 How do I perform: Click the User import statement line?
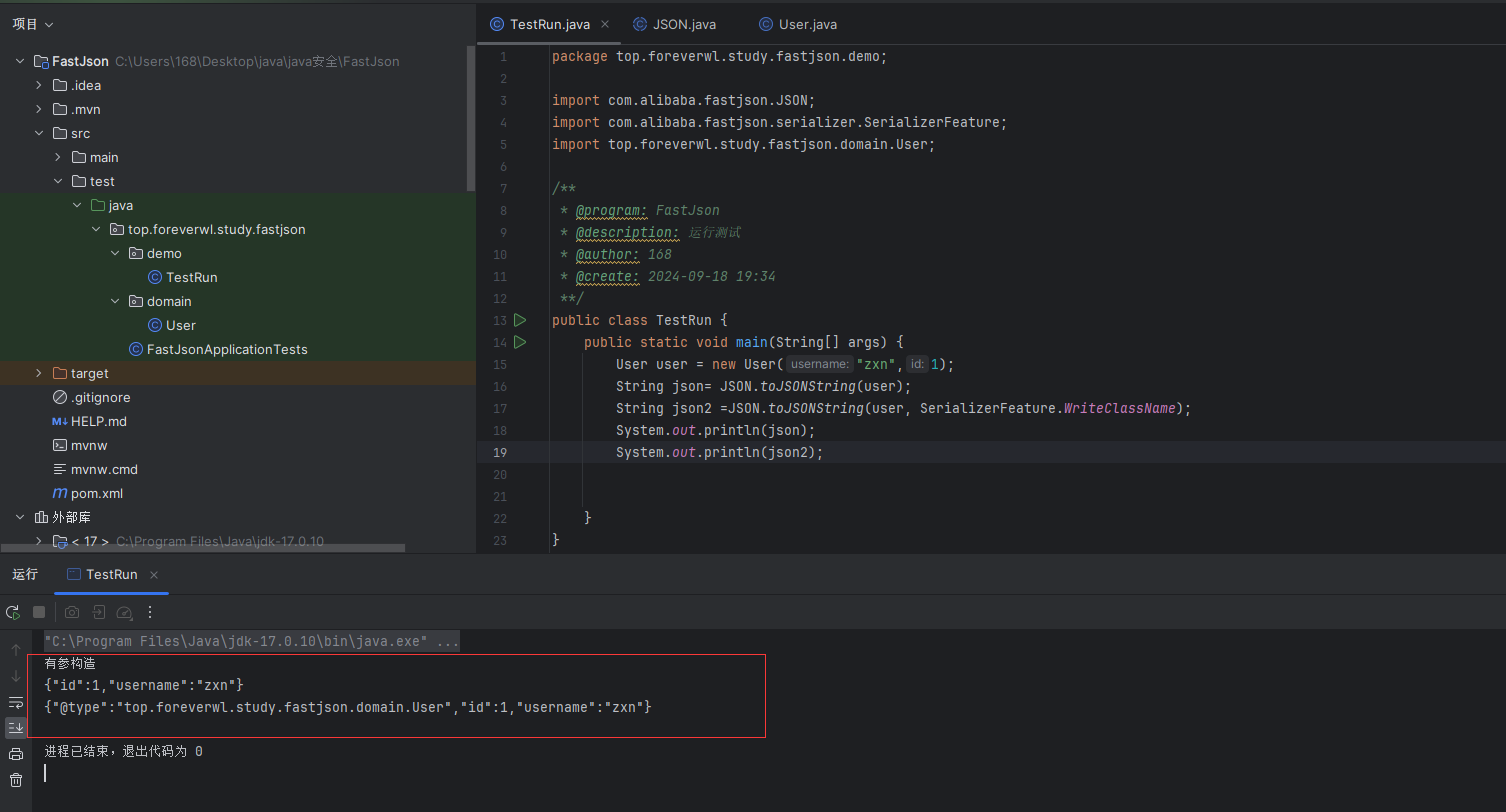coord(744,144)
